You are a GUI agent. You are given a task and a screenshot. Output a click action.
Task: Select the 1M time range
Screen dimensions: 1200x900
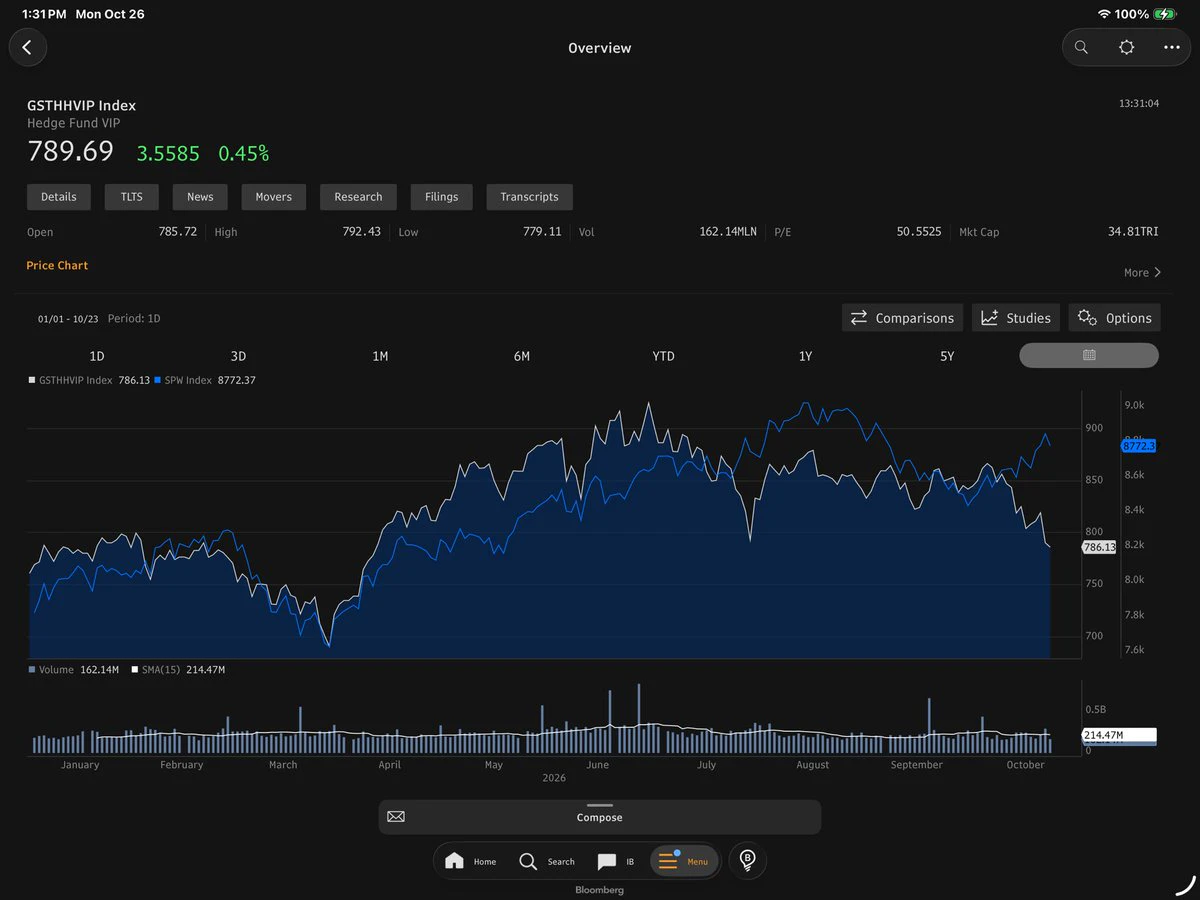pos(380,356)
